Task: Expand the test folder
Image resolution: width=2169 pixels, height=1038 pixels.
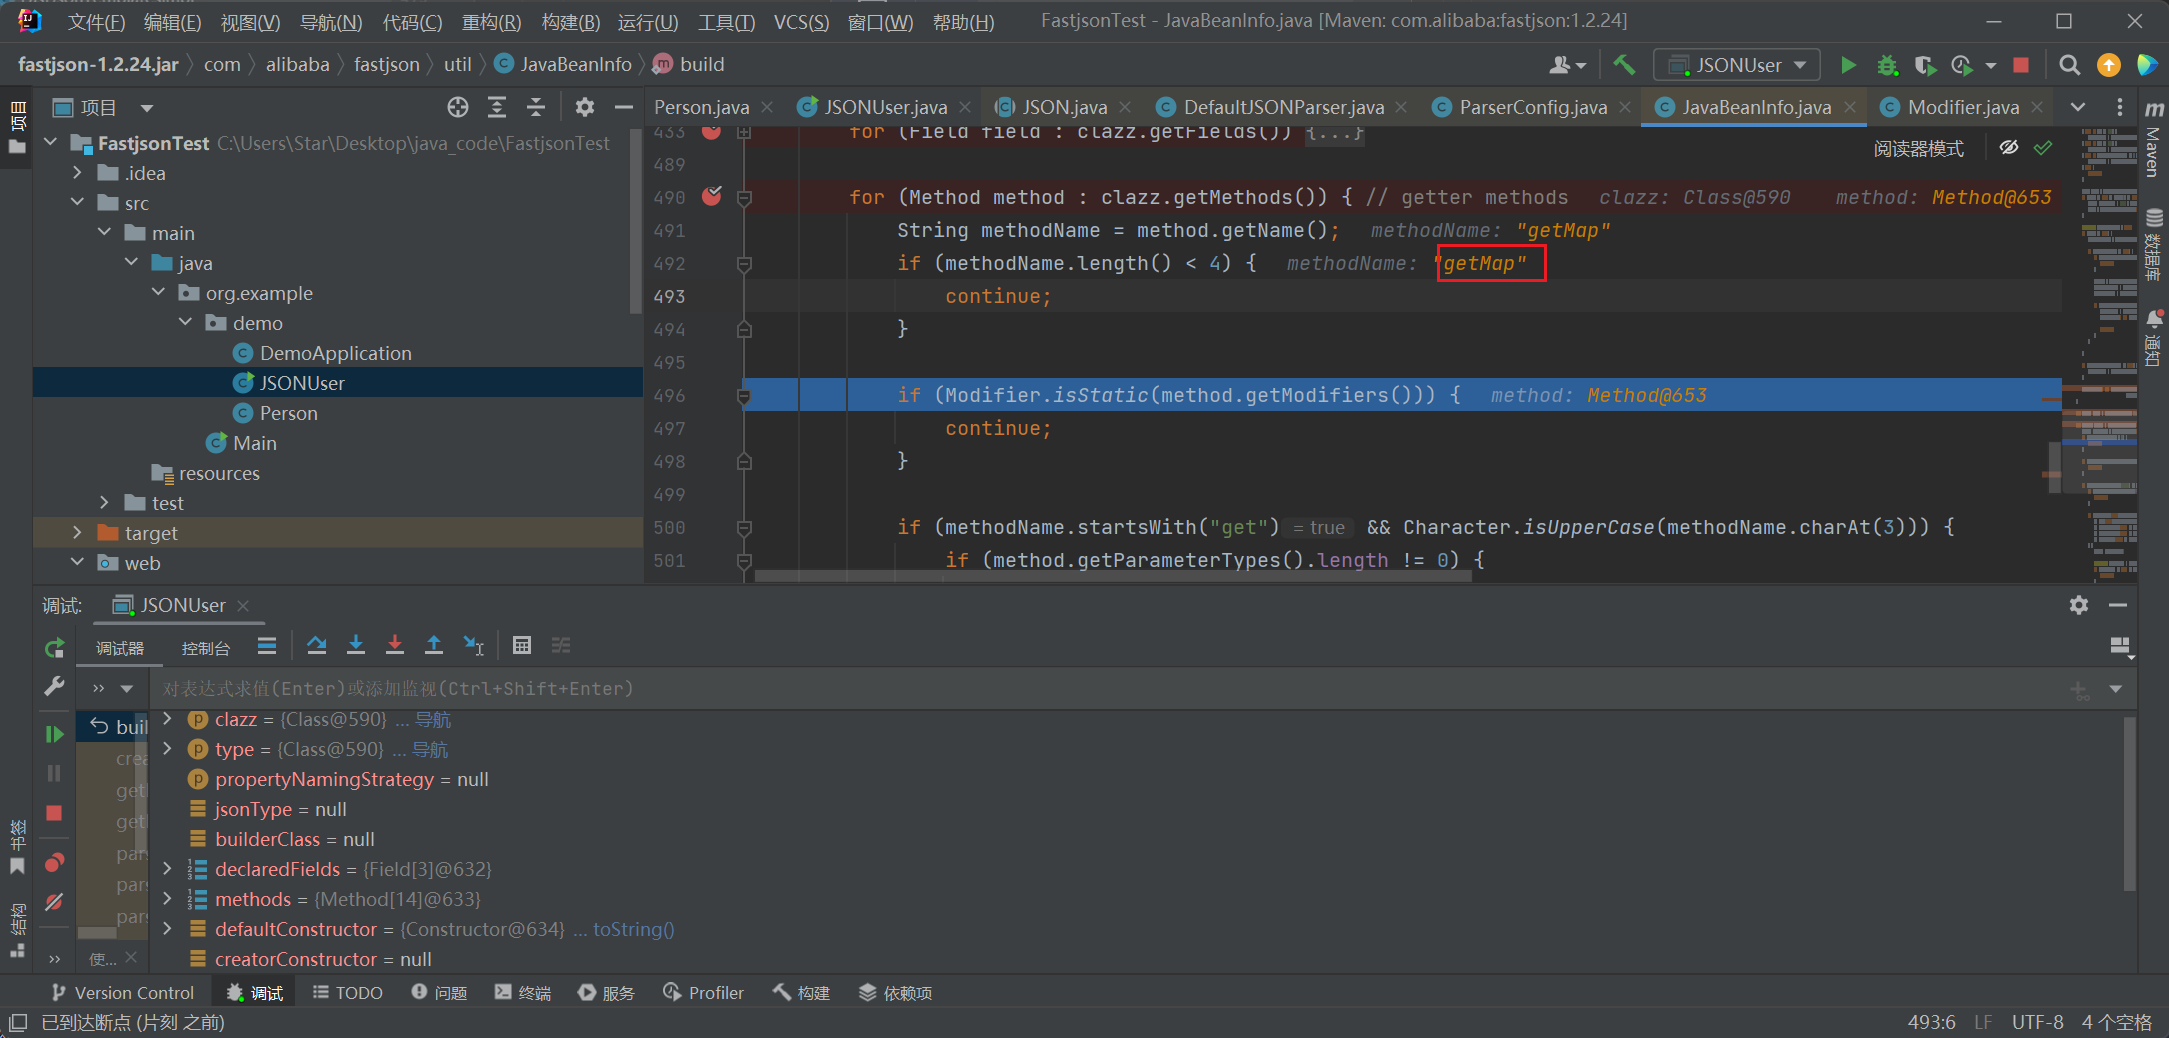Action: pyautogui.click(x=105, y=503)
